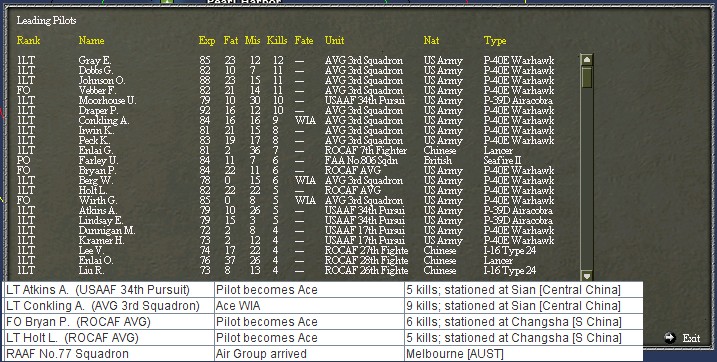The height and width of the screenshot is (362, 717).
Task: Select pilot Dobbs G.
Action: [96, 70]
